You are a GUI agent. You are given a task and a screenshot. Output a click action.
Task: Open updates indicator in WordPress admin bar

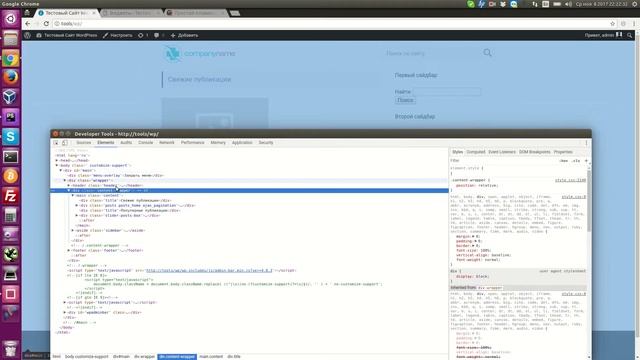click(x=143, y=36)
